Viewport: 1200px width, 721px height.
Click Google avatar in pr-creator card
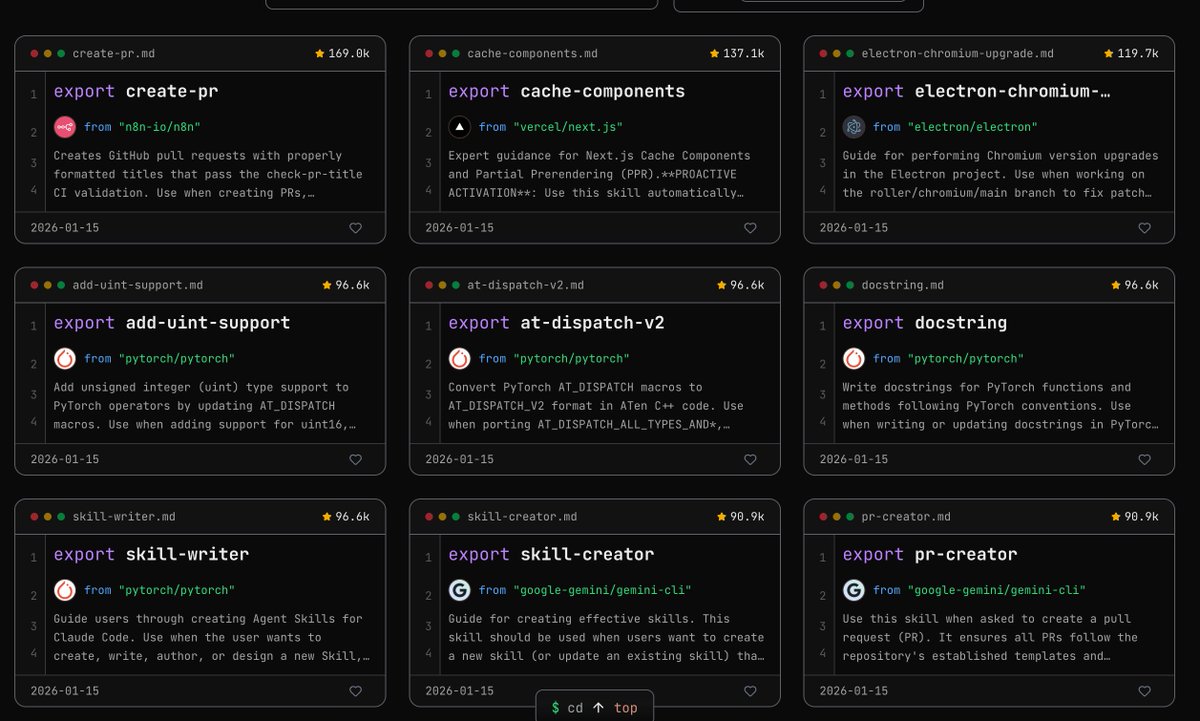[853, 590]
